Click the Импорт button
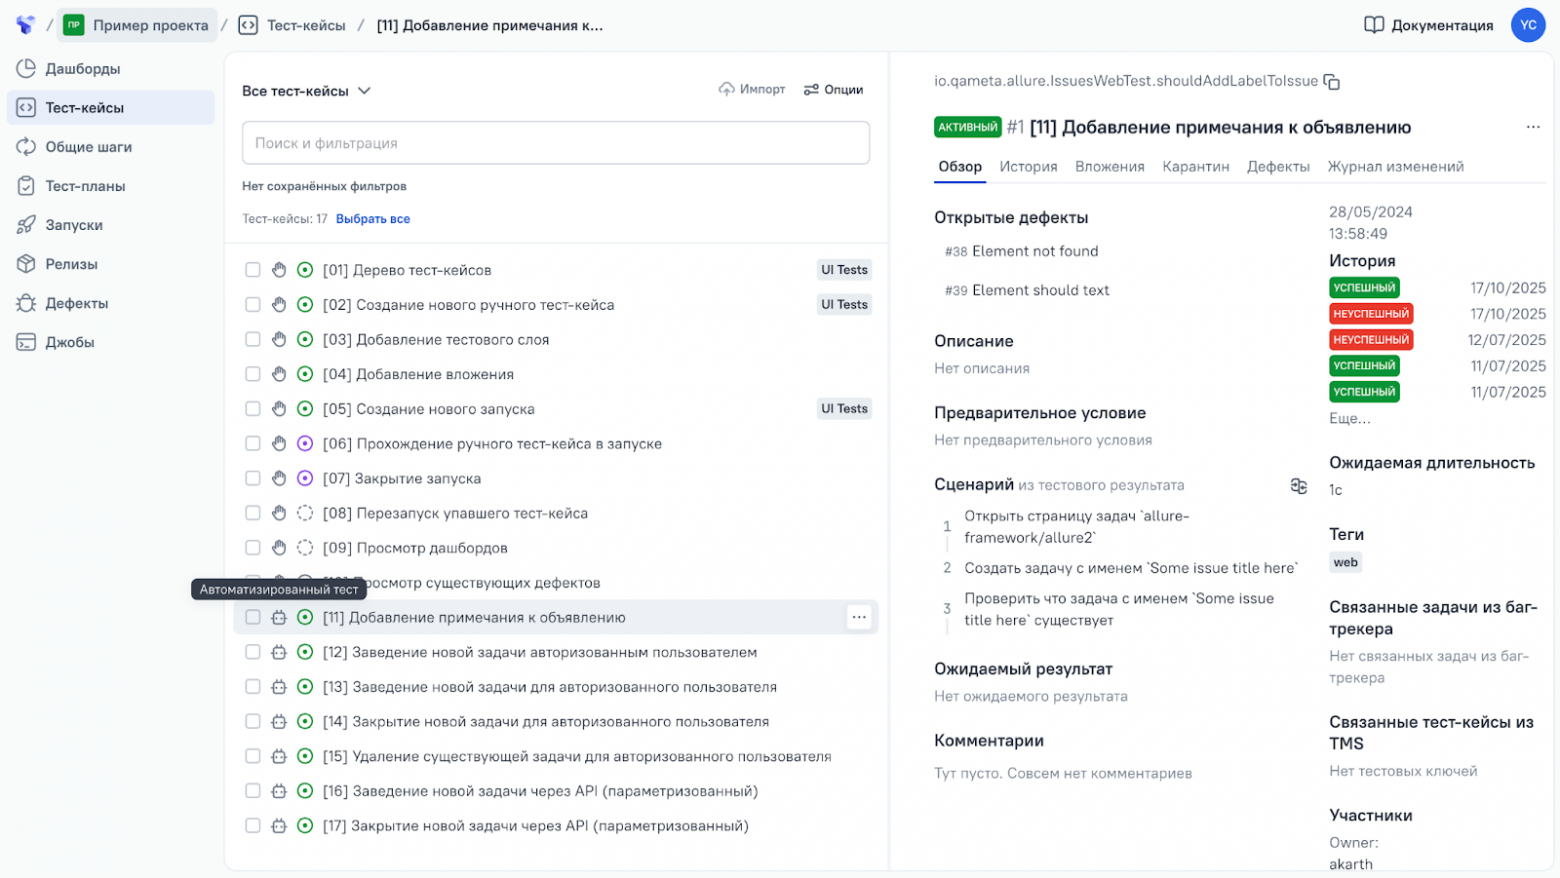Screen dimensions: 1560x878 click(x=752, y=90)
